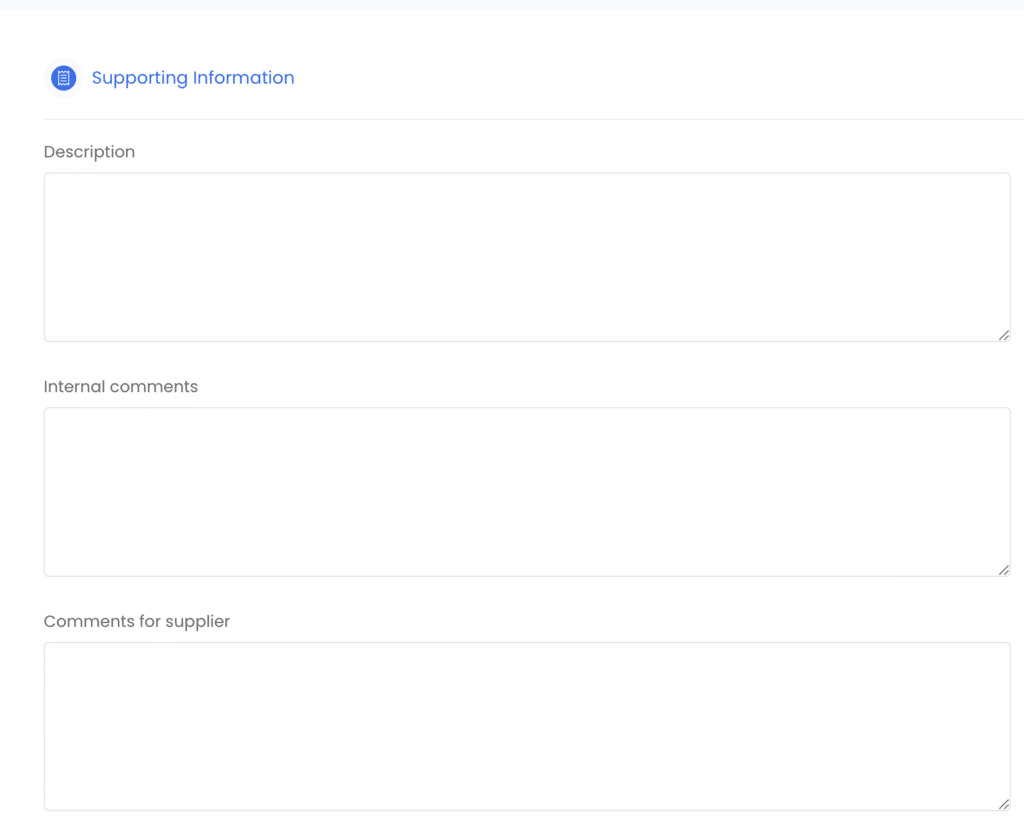Click the Internal comments resize handle

[1004, 570]
